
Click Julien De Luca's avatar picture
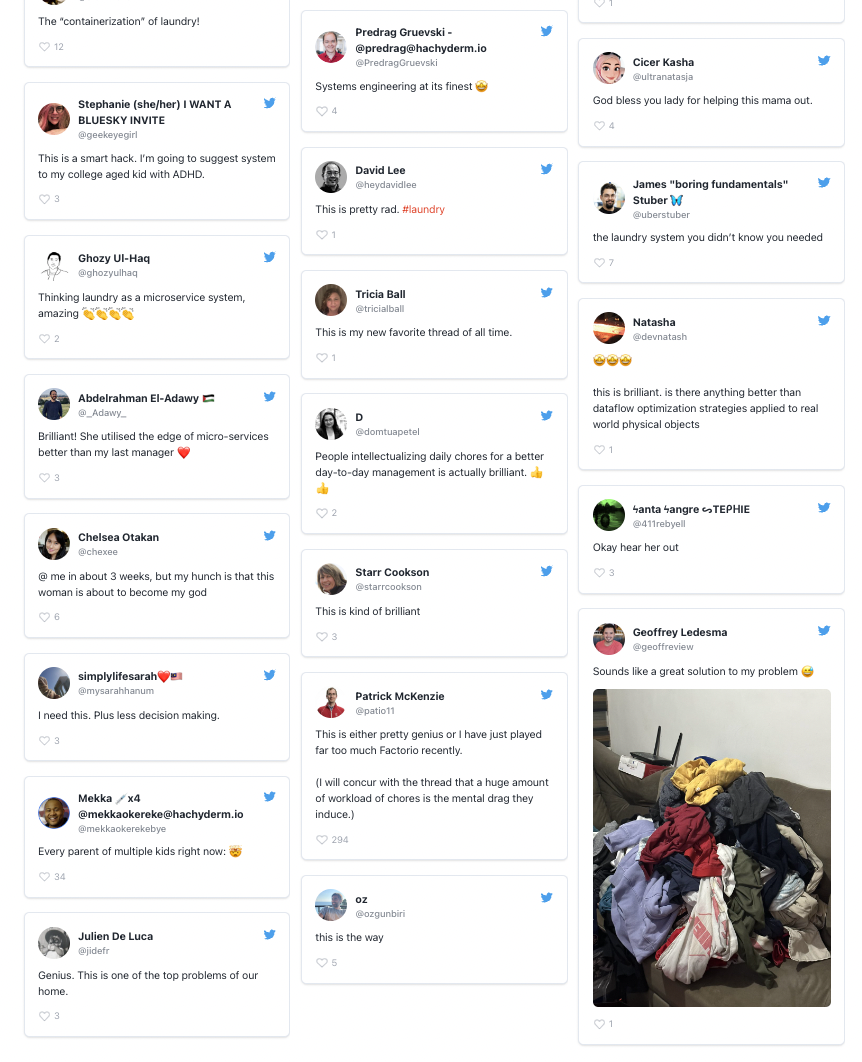54,943
